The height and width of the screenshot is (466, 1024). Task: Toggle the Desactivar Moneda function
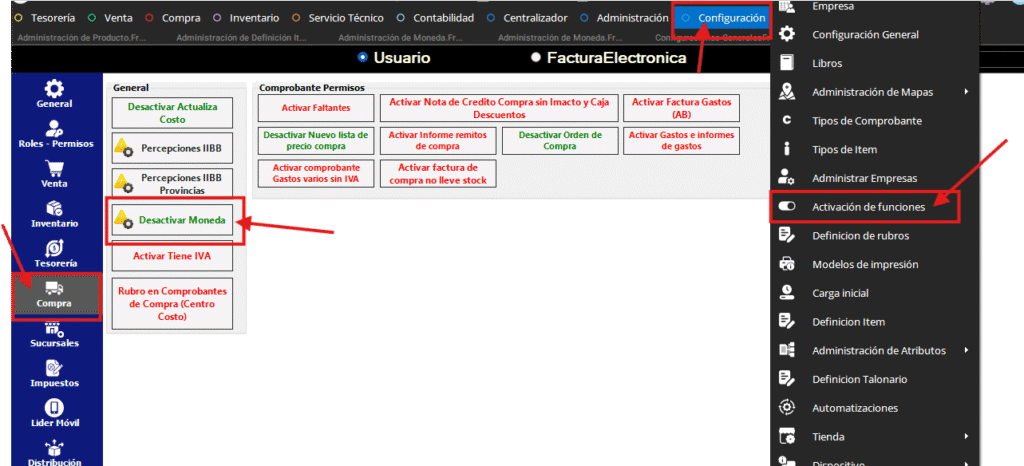click(x=173, y=219)
